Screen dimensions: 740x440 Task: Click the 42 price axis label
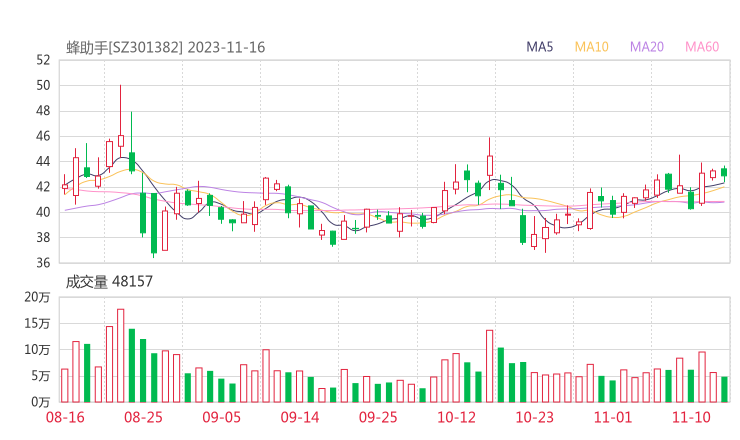coord(43,187)
